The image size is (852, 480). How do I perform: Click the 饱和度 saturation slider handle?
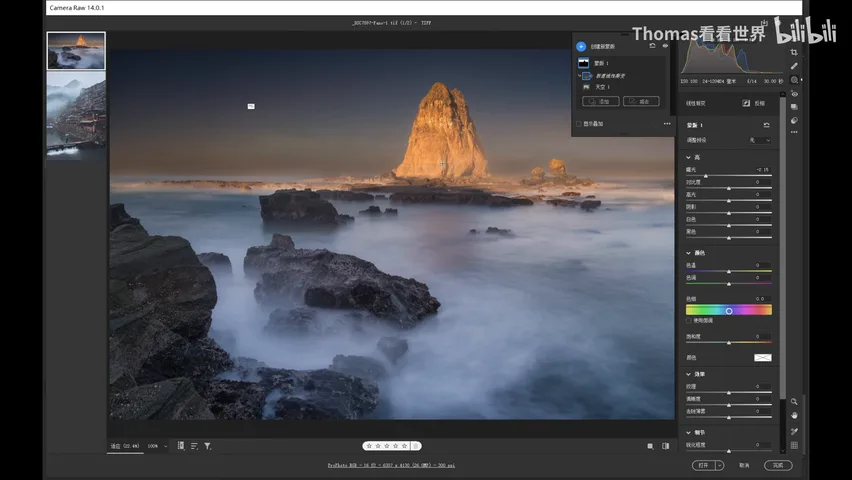(729, 343)
